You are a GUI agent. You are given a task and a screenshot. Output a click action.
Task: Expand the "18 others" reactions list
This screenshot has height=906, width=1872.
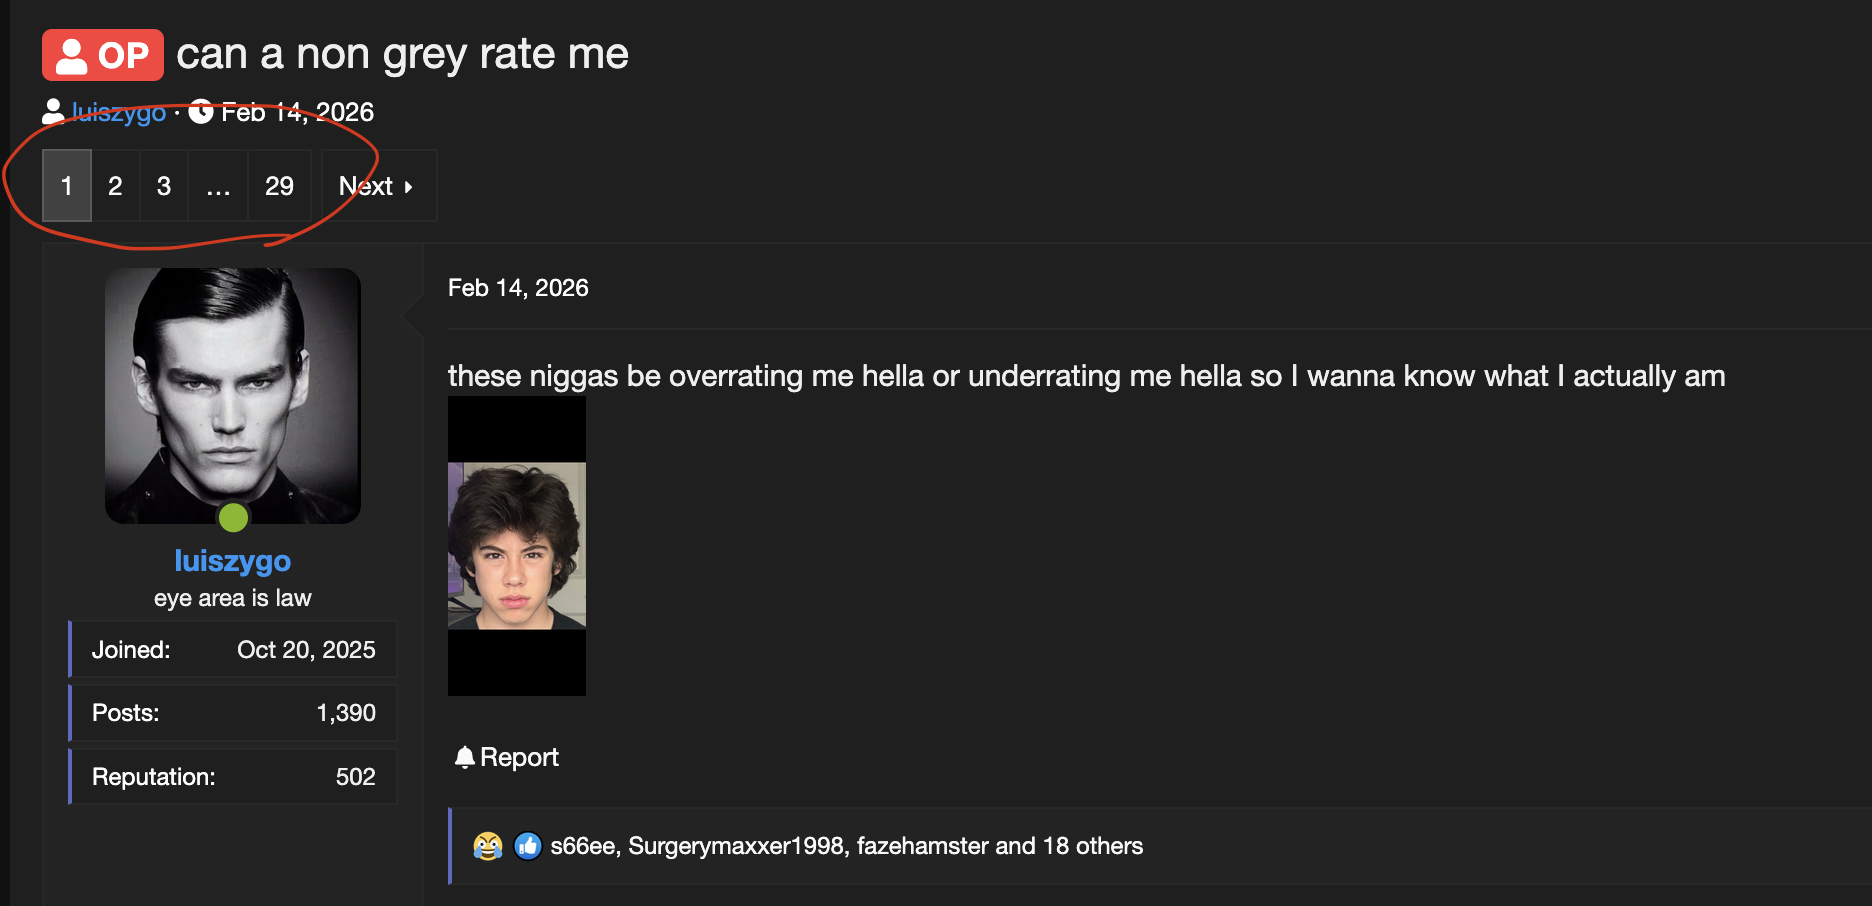point(1093,846)
